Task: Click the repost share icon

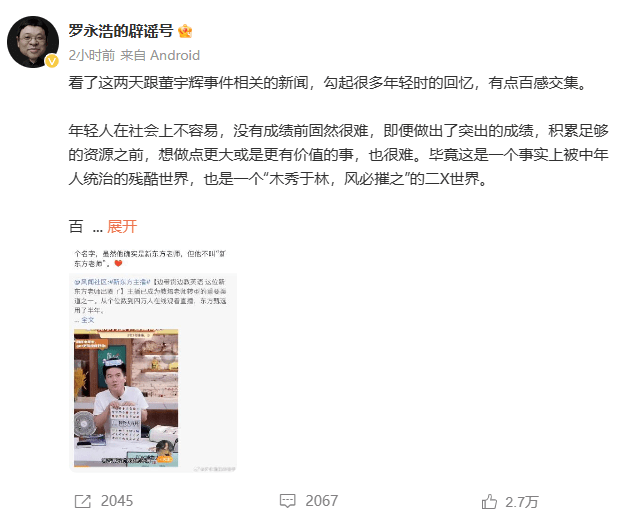Action: coord(83,501)
